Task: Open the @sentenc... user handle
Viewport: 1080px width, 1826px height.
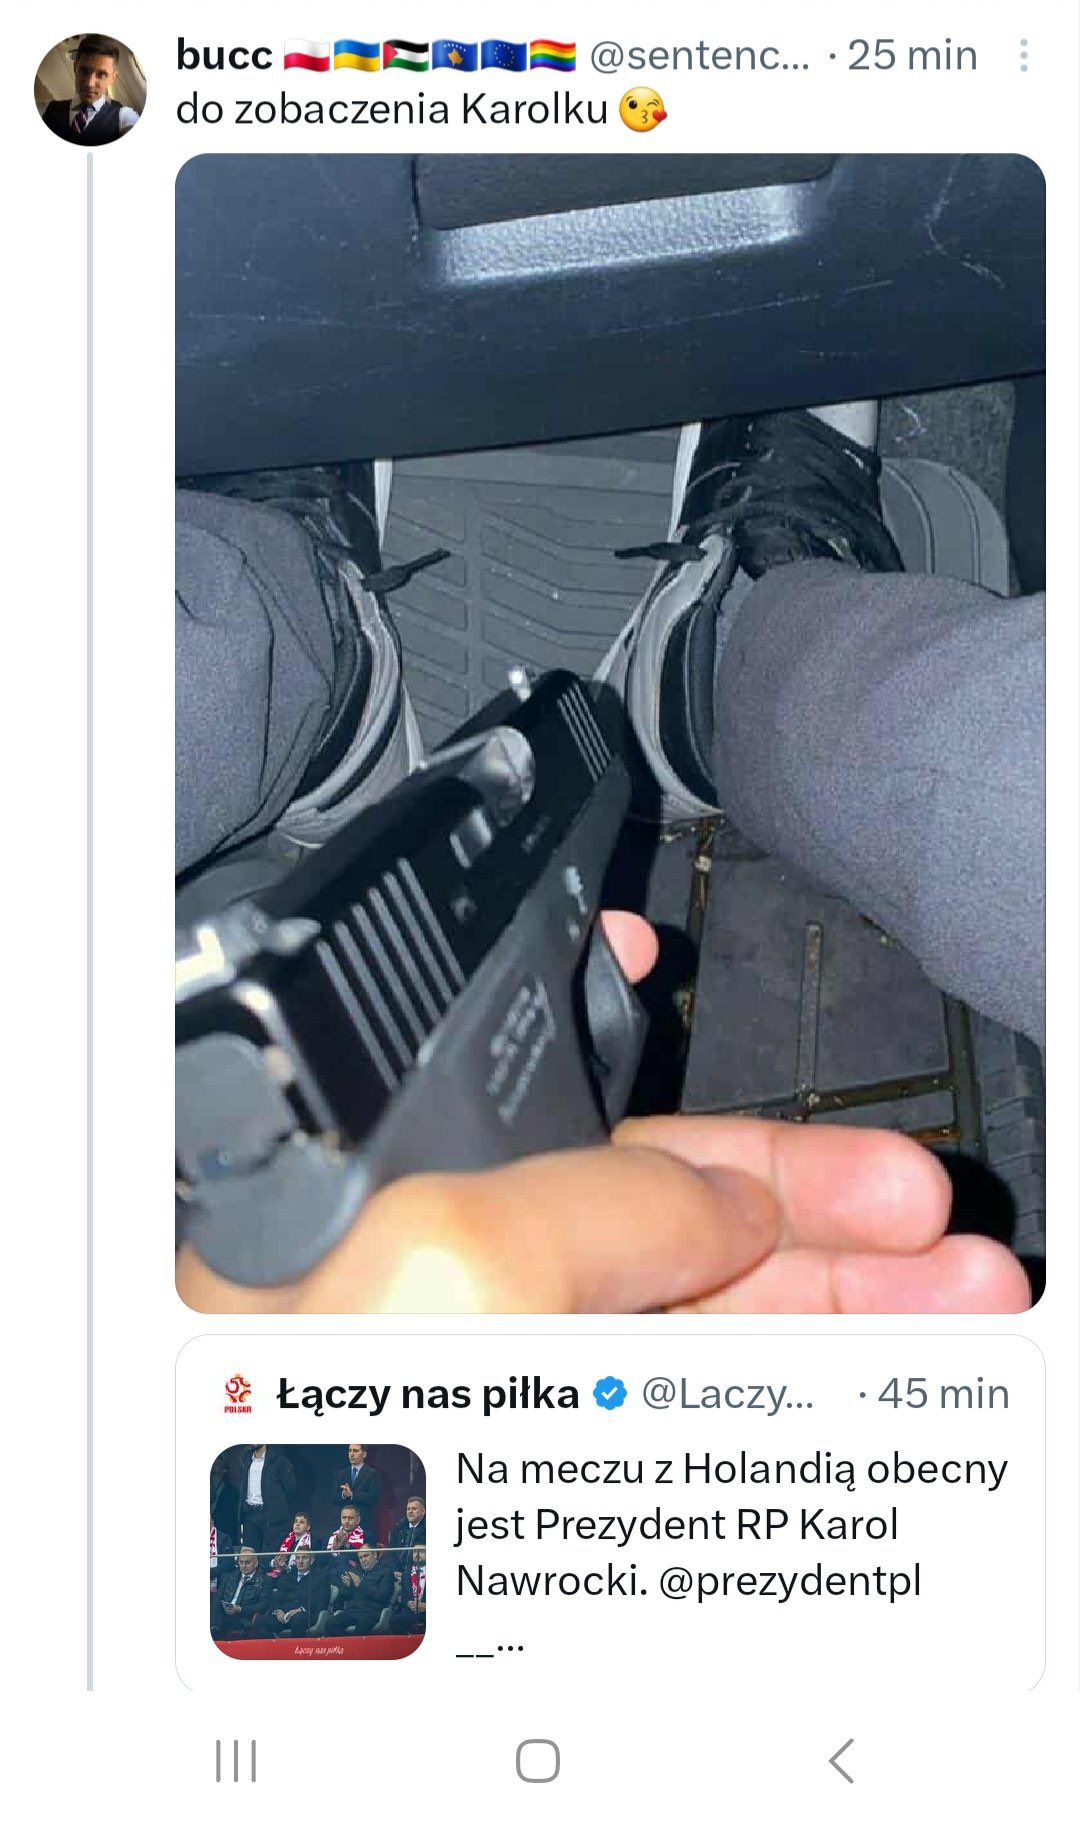Action: tap(699, 56)
